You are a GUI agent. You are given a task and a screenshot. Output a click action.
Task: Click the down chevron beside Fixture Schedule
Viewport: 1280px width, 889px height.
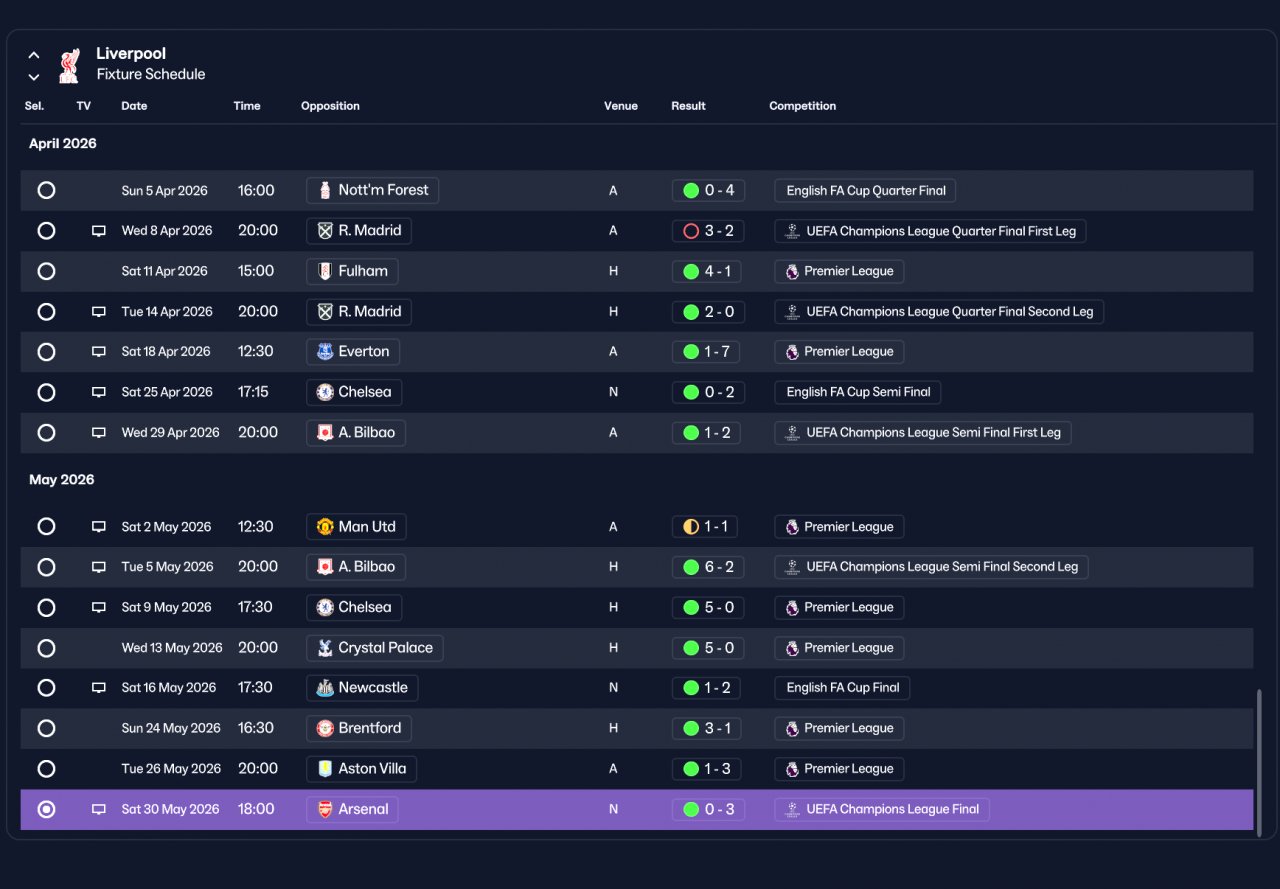click(34, 76)
